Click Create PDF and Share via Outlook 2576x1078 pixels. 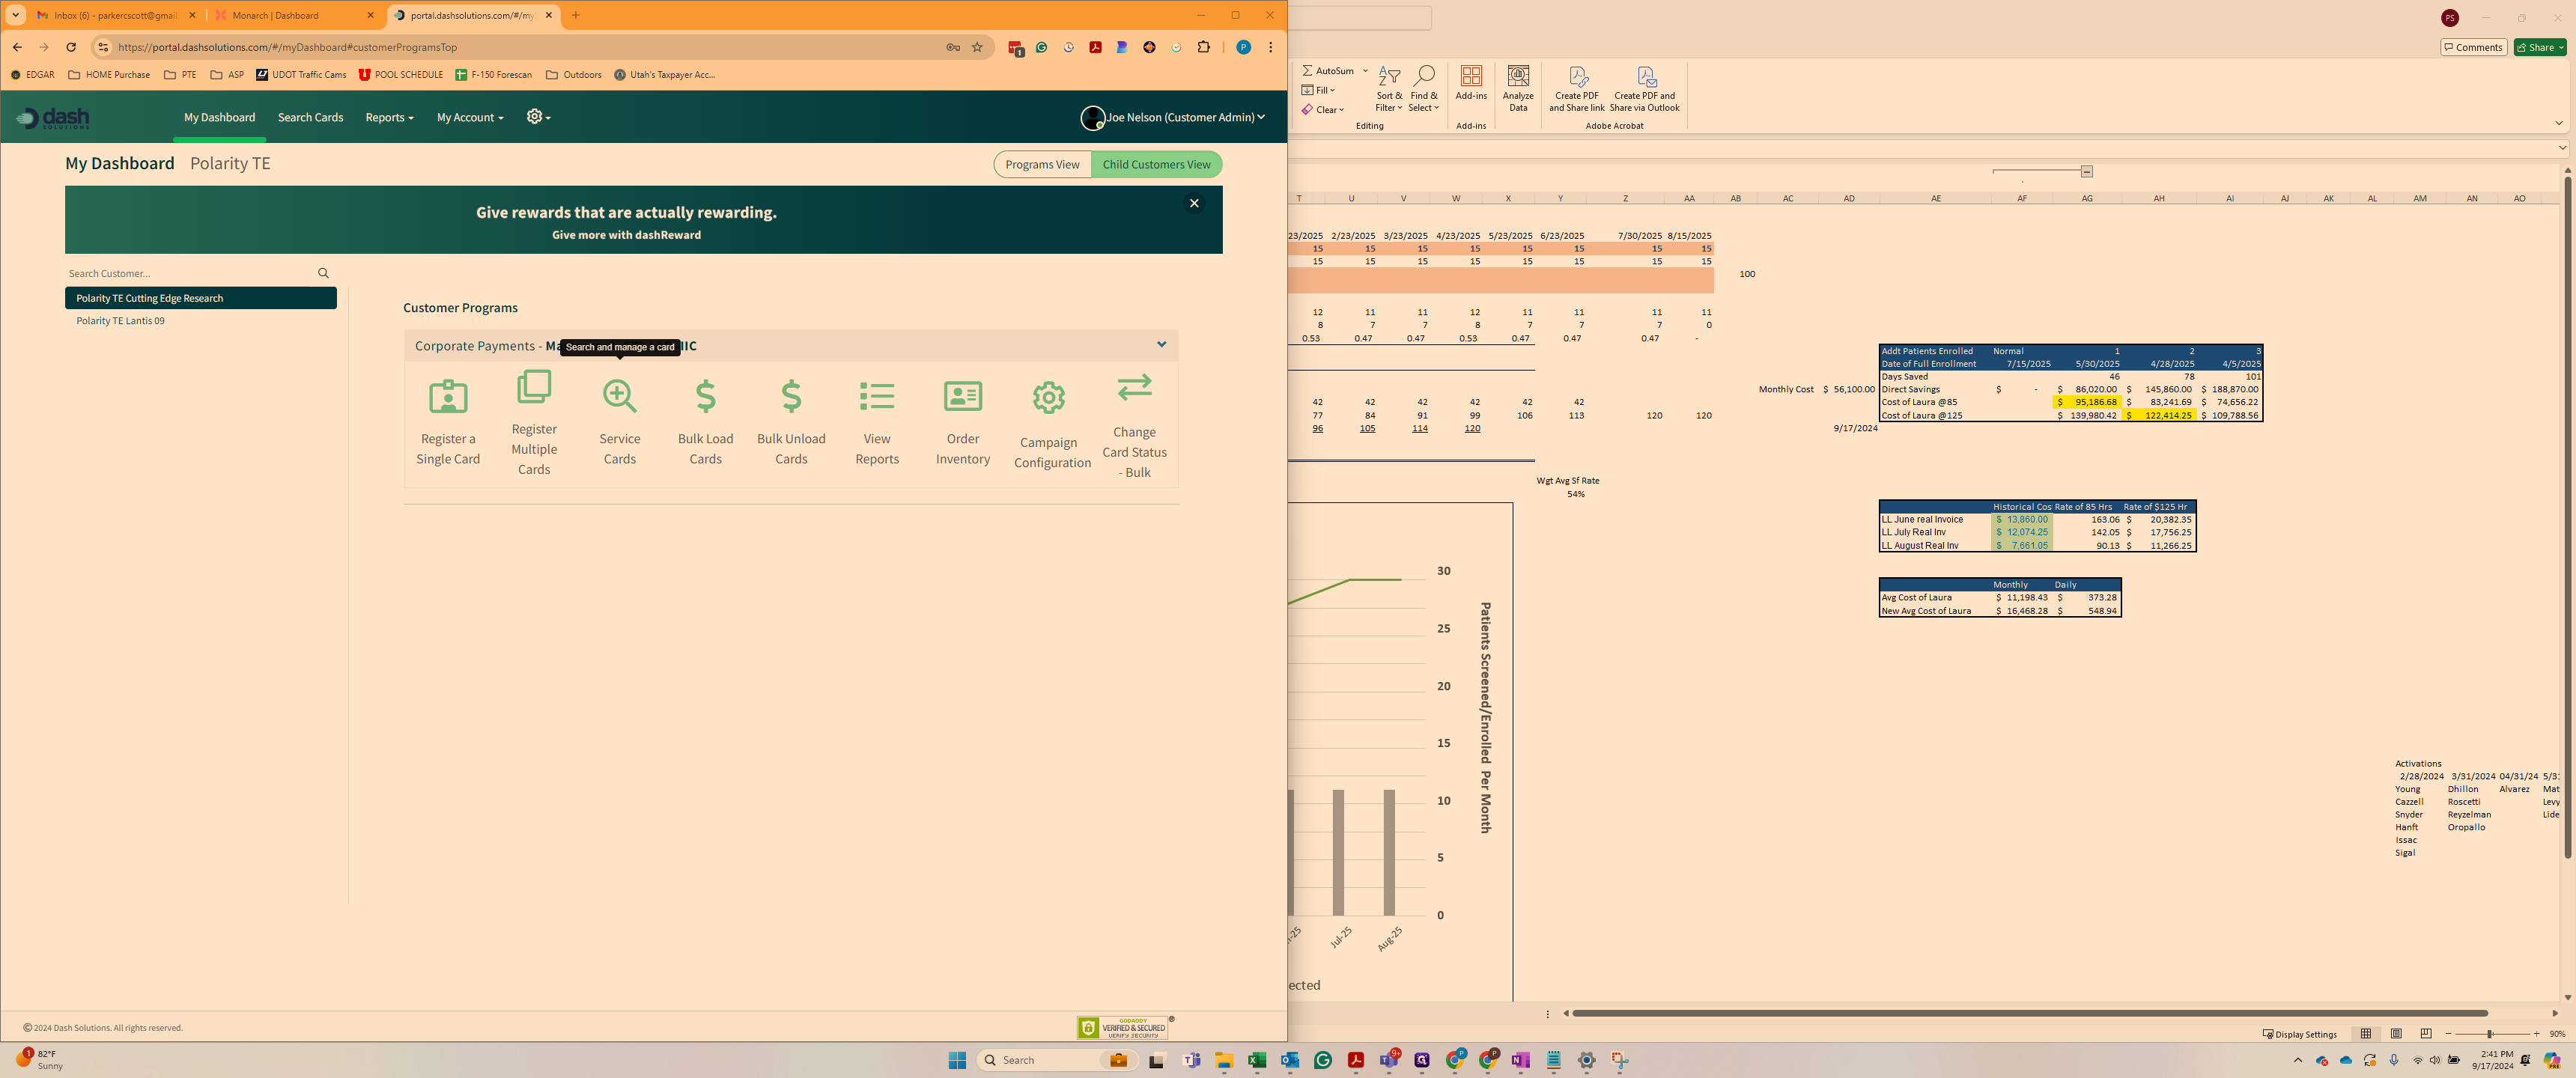click(1644, 89)
